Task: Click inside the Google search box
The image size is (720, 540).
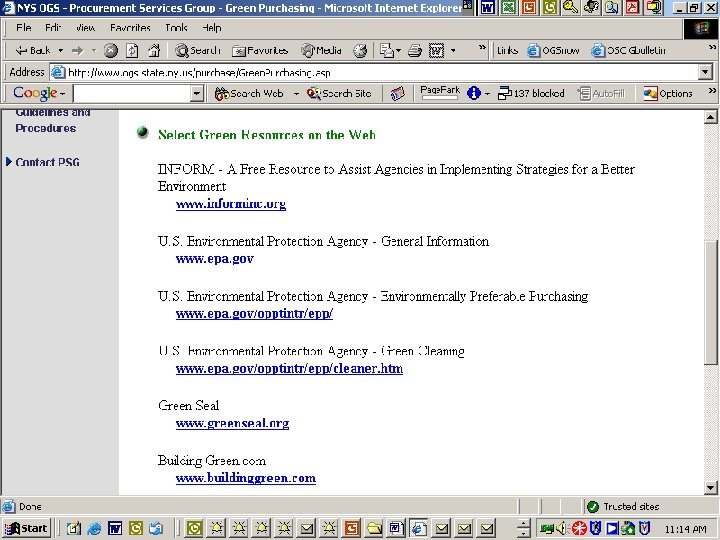Action: (x=132, y=94)
